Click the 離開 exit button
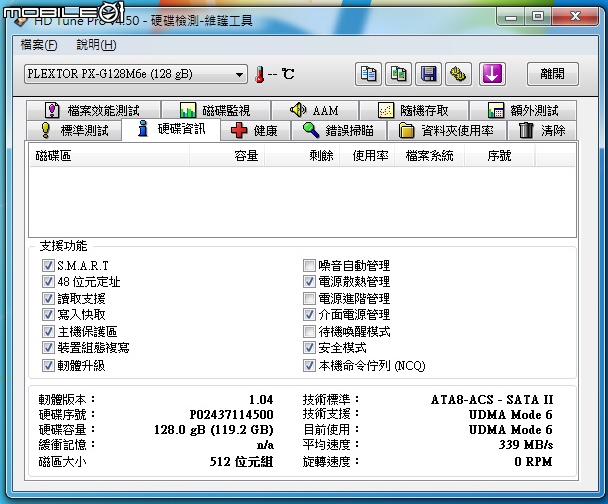Image resolution: width=608 pixels, height=504 pixels. (553, 74)
